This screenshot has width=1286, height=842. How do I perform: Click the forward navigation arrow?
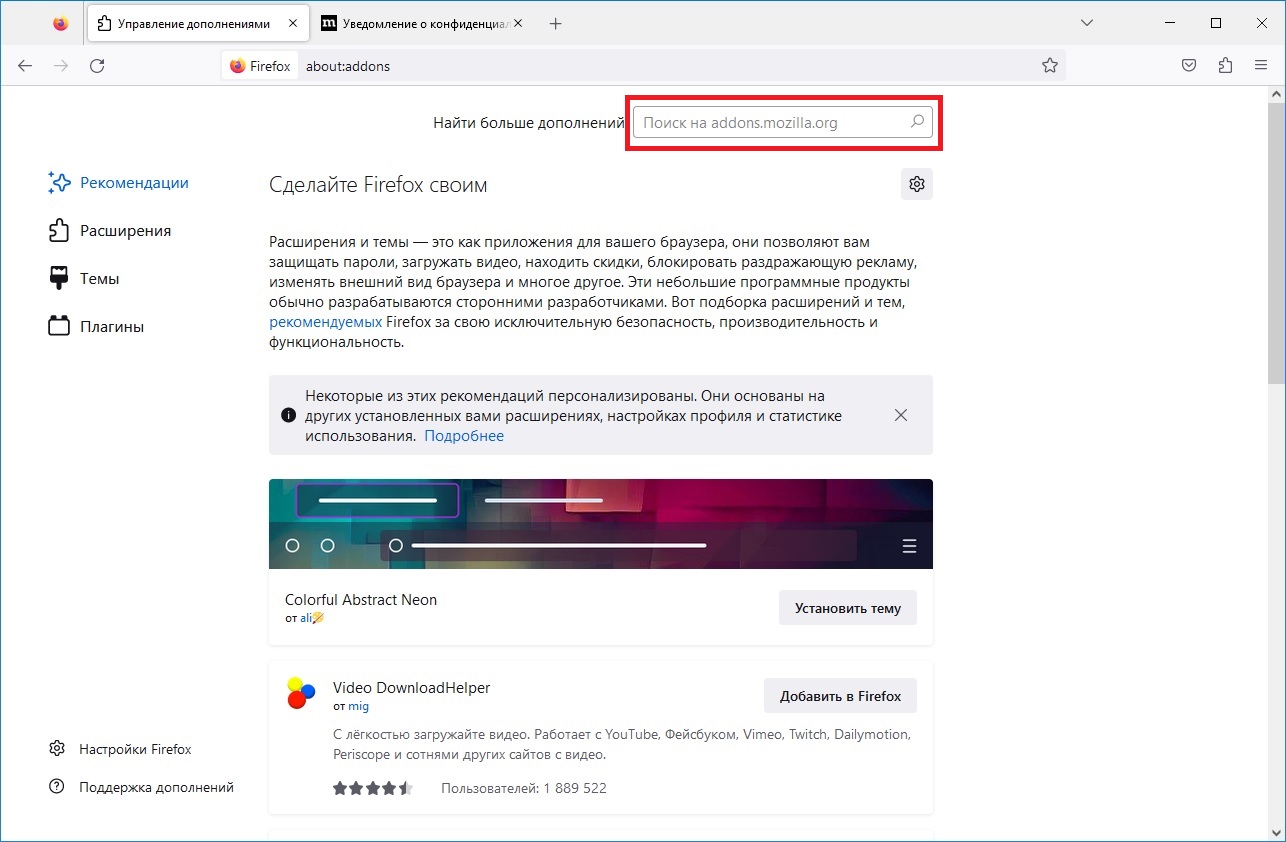[61, 66]
